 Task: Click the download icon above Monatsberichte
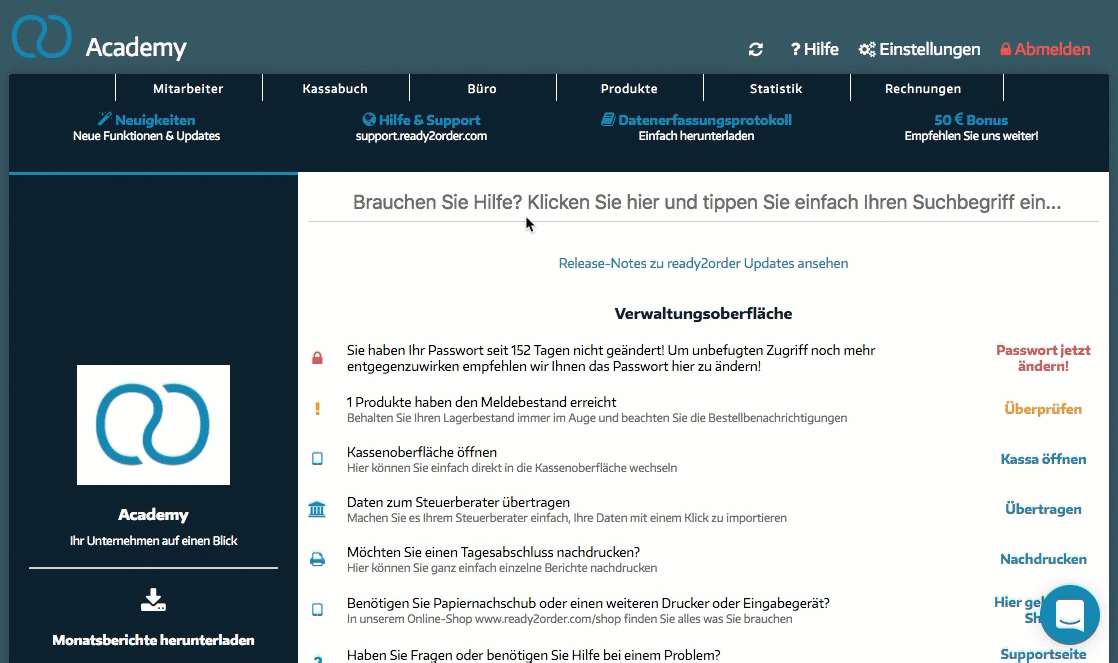153,600
